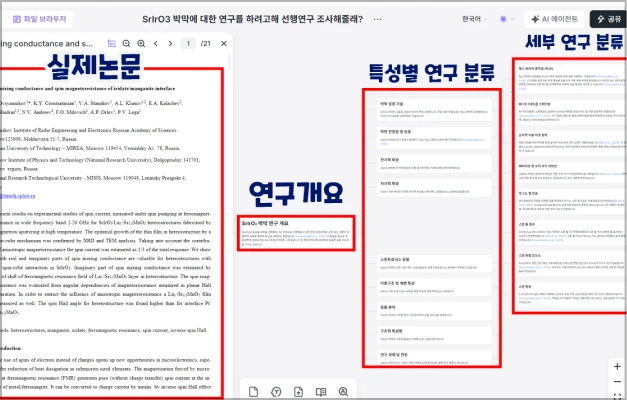Open the 파일 브라우저 panel
This screenshot has width=627, height=400.
click(x=39, y=19)
